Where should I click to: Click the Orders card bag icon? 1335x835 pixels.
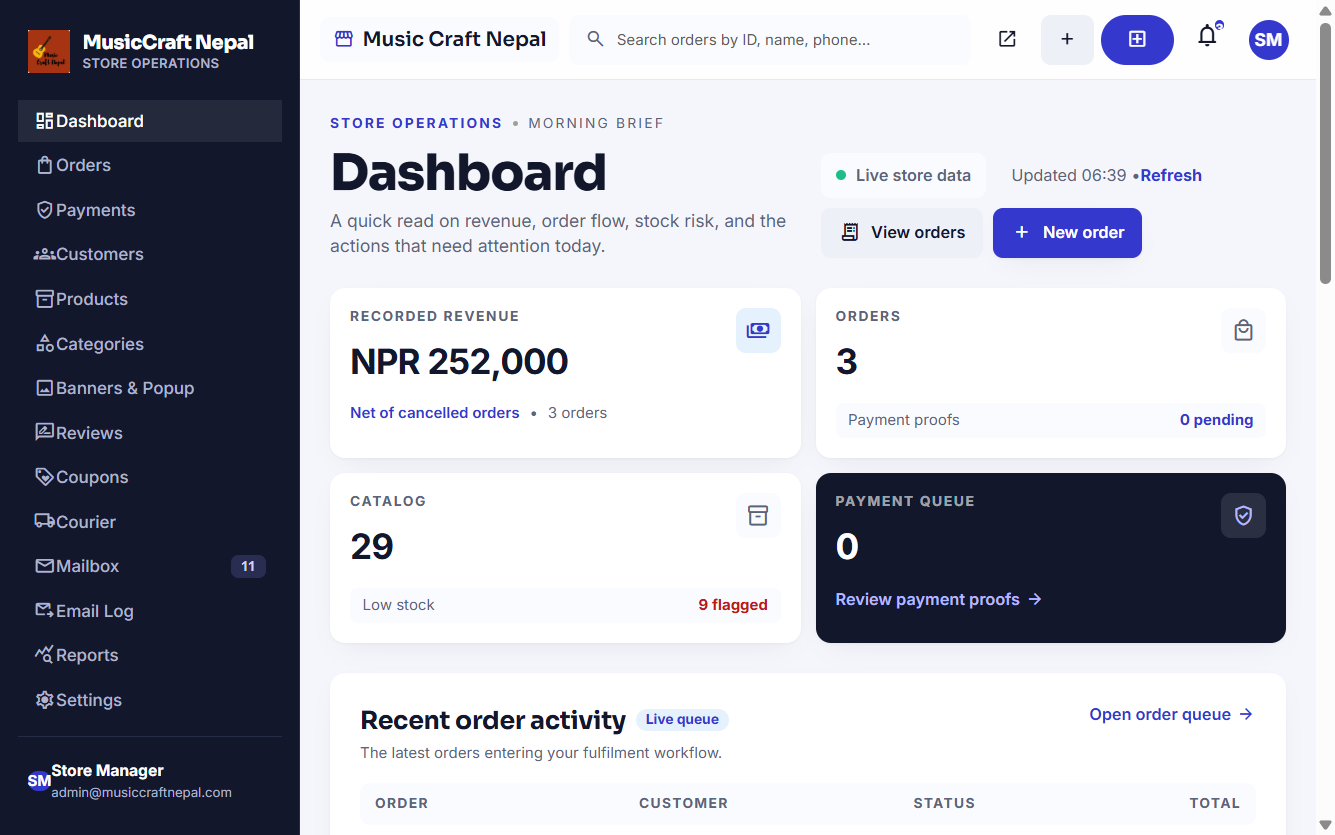click(1243, 331)
